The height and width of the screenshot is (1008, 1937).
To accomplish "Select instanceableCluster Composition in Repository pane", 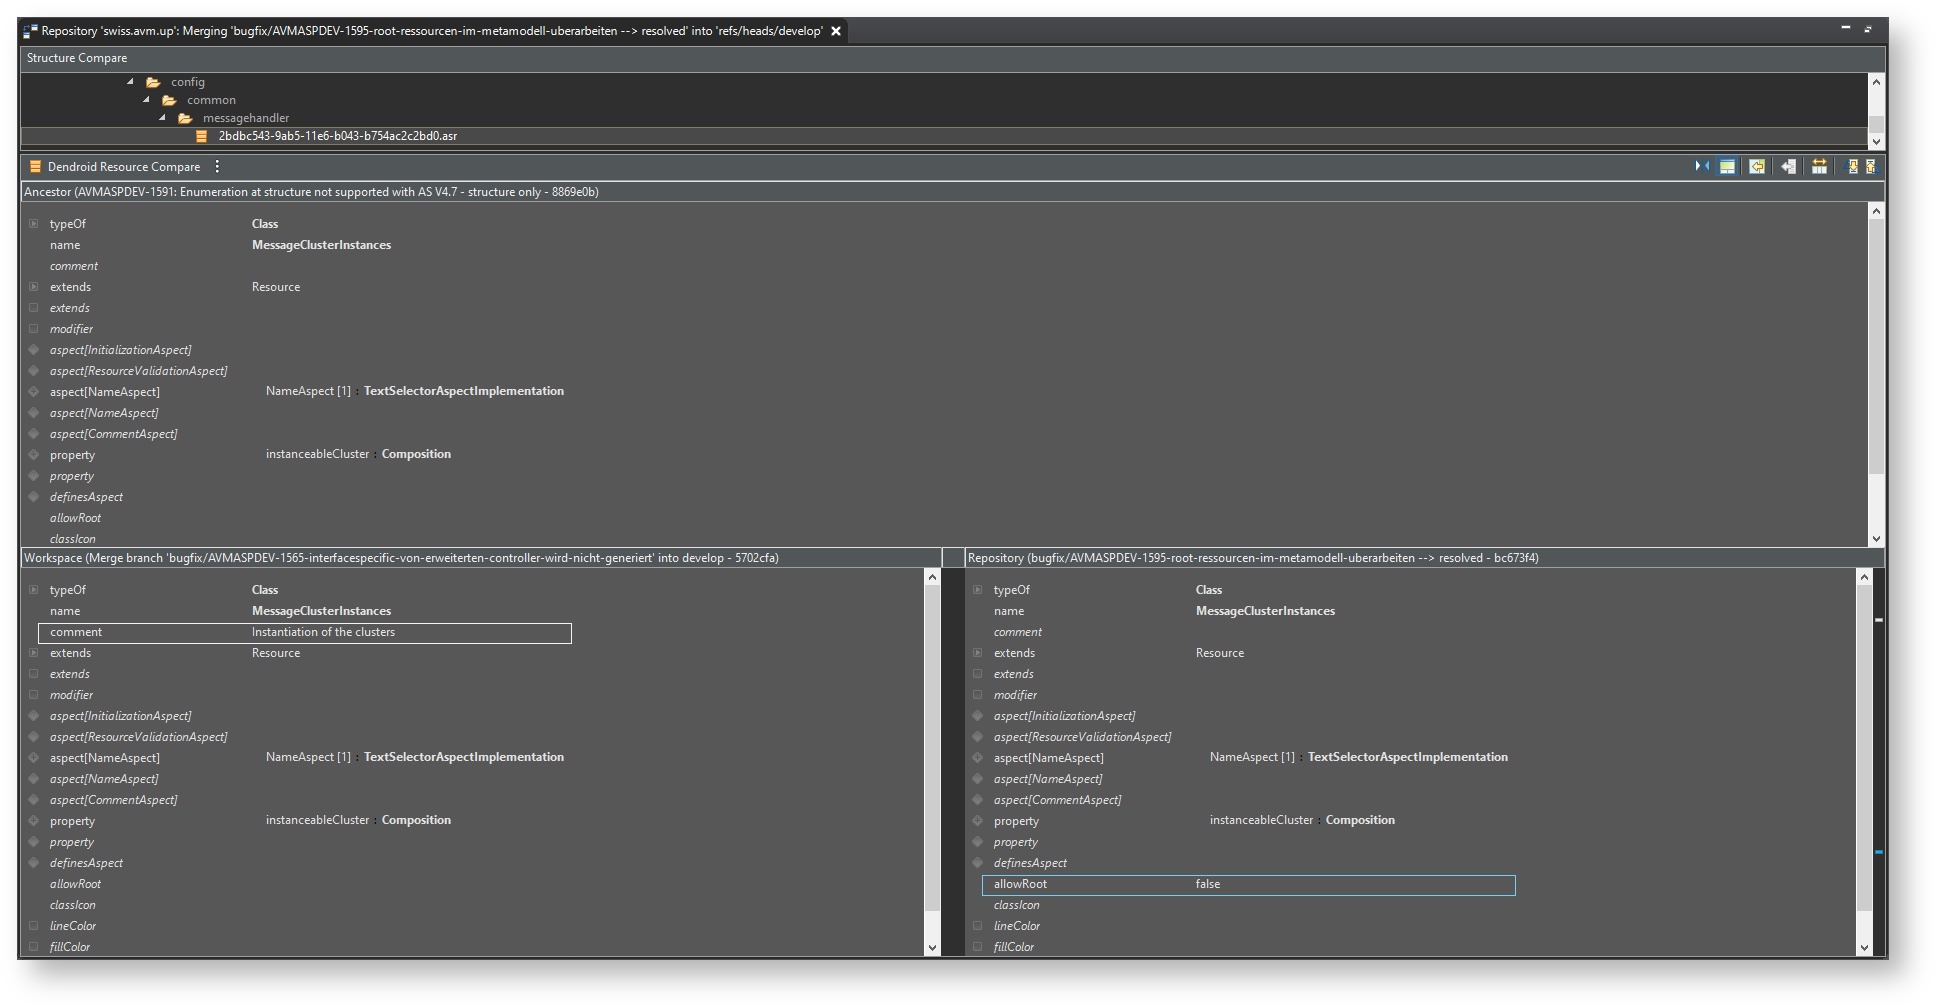I will [1302, 820].
